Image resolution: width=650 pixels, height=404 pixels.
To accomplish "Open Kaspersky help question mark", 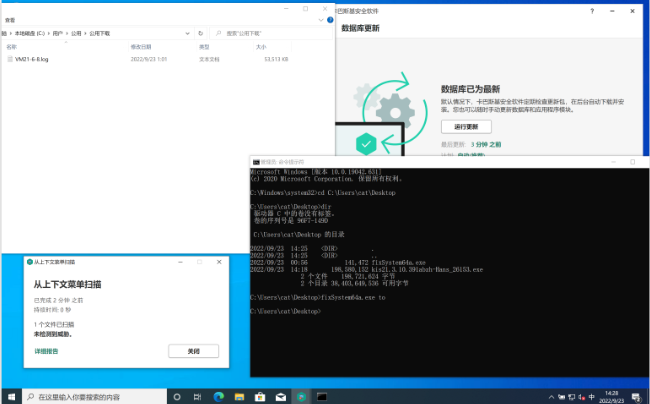I will [x=592, y=11].
